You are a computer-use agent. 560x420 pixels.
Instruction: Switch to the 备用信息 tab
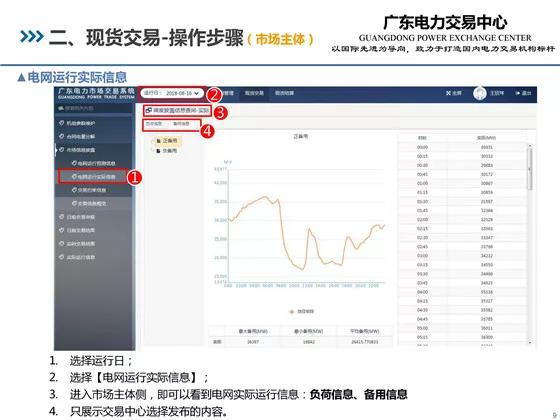click(x=181, y=124)
